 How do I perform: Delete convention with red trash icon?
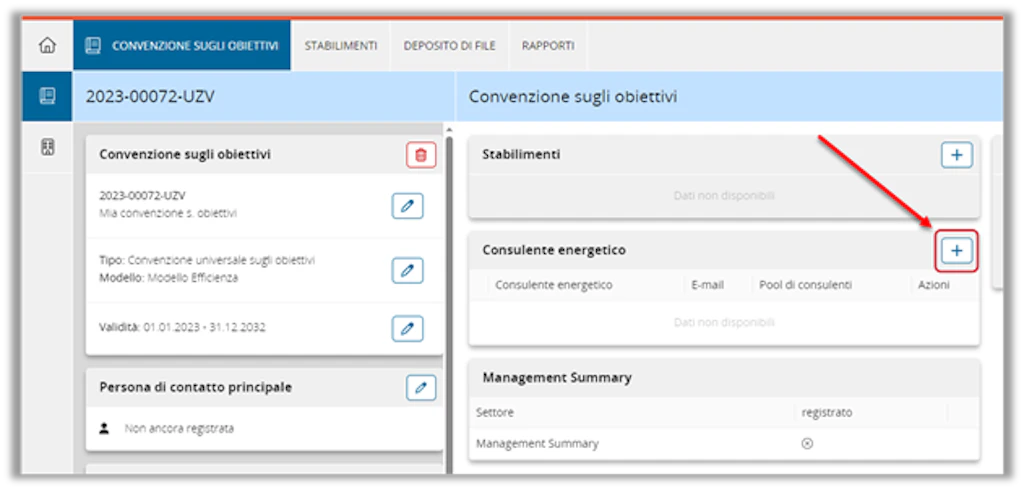coord(421,155)
